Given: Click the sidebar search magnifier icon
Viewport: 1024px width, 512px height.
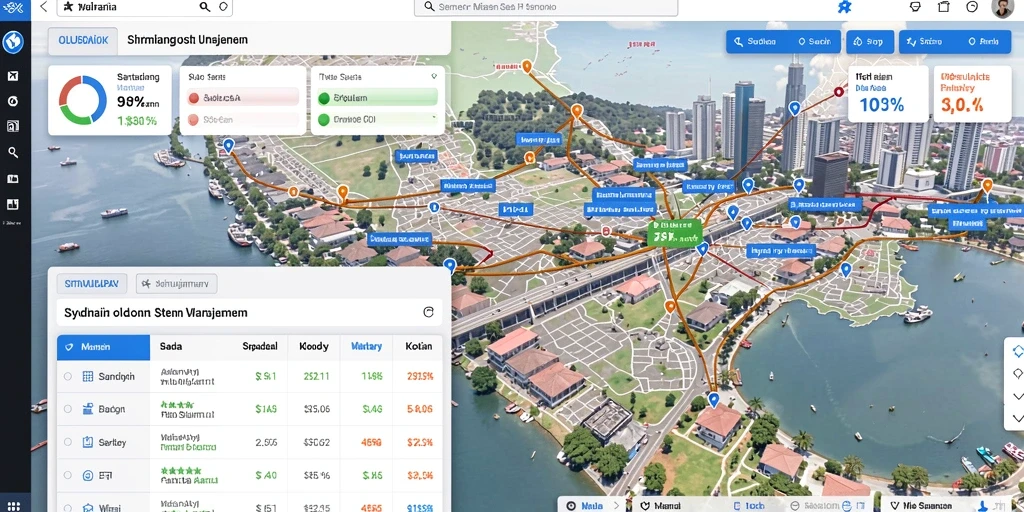Looking at the screenshot, I should 12,152.
